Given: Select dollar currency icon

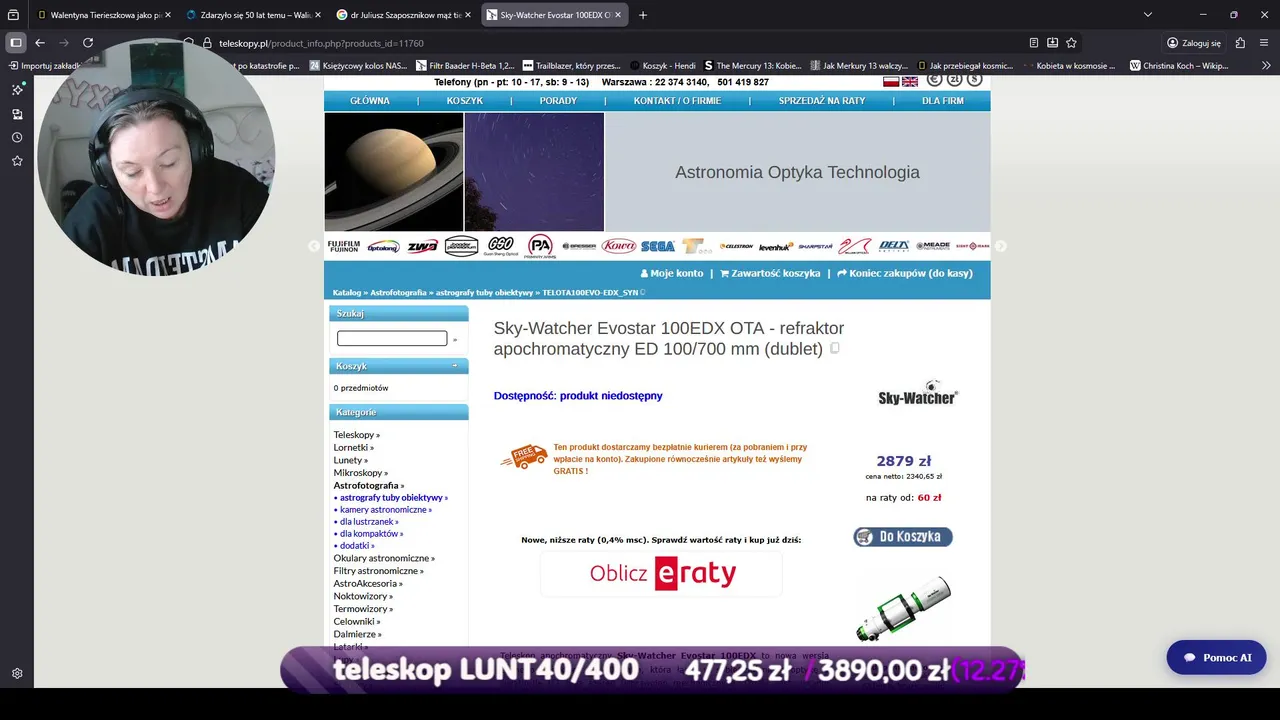Looking at the screenshot, I should 974,80.
